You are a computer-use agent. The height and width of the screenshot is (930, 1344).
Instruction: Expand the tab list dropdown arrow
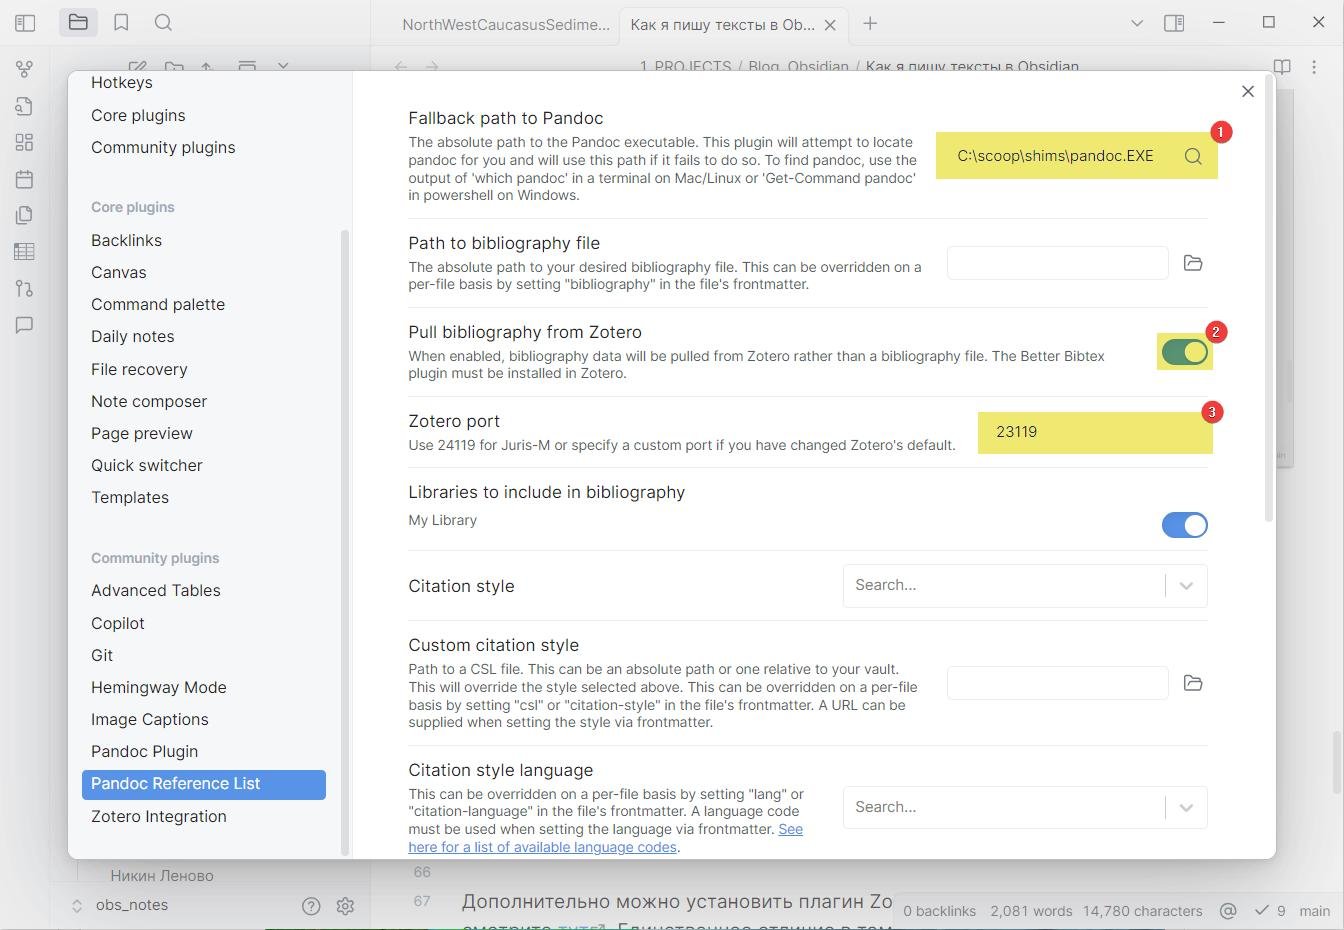pos(1136,23)
